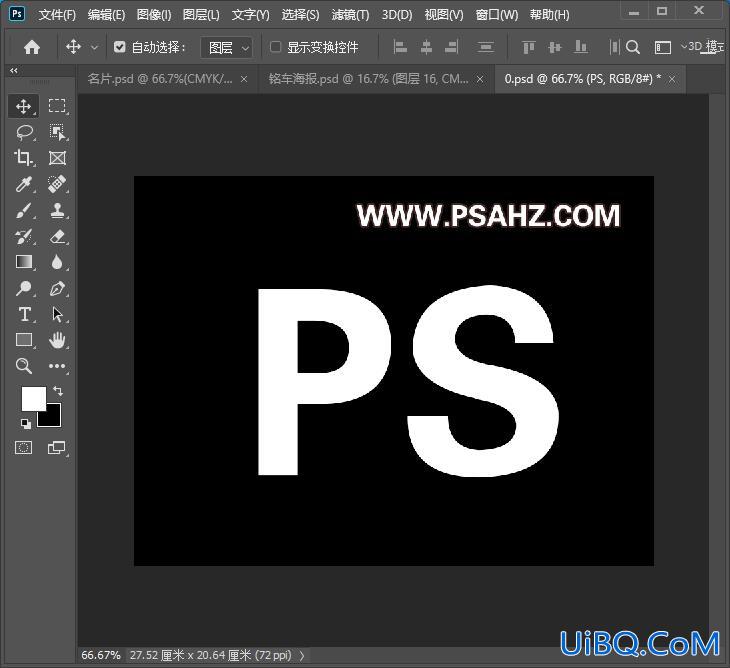Open the Edit Toolbar three-dots button
This screenshot has height=668, width=730.
tap(57, 366)
